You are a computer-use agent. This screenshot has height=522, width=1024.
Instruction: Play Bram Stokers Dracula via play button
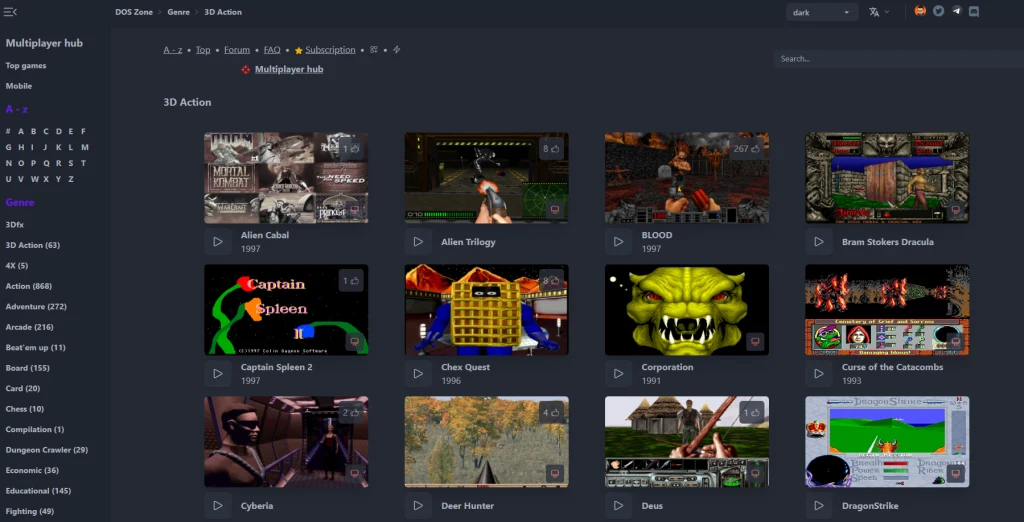pyautogui.click(x=819, y=242)
